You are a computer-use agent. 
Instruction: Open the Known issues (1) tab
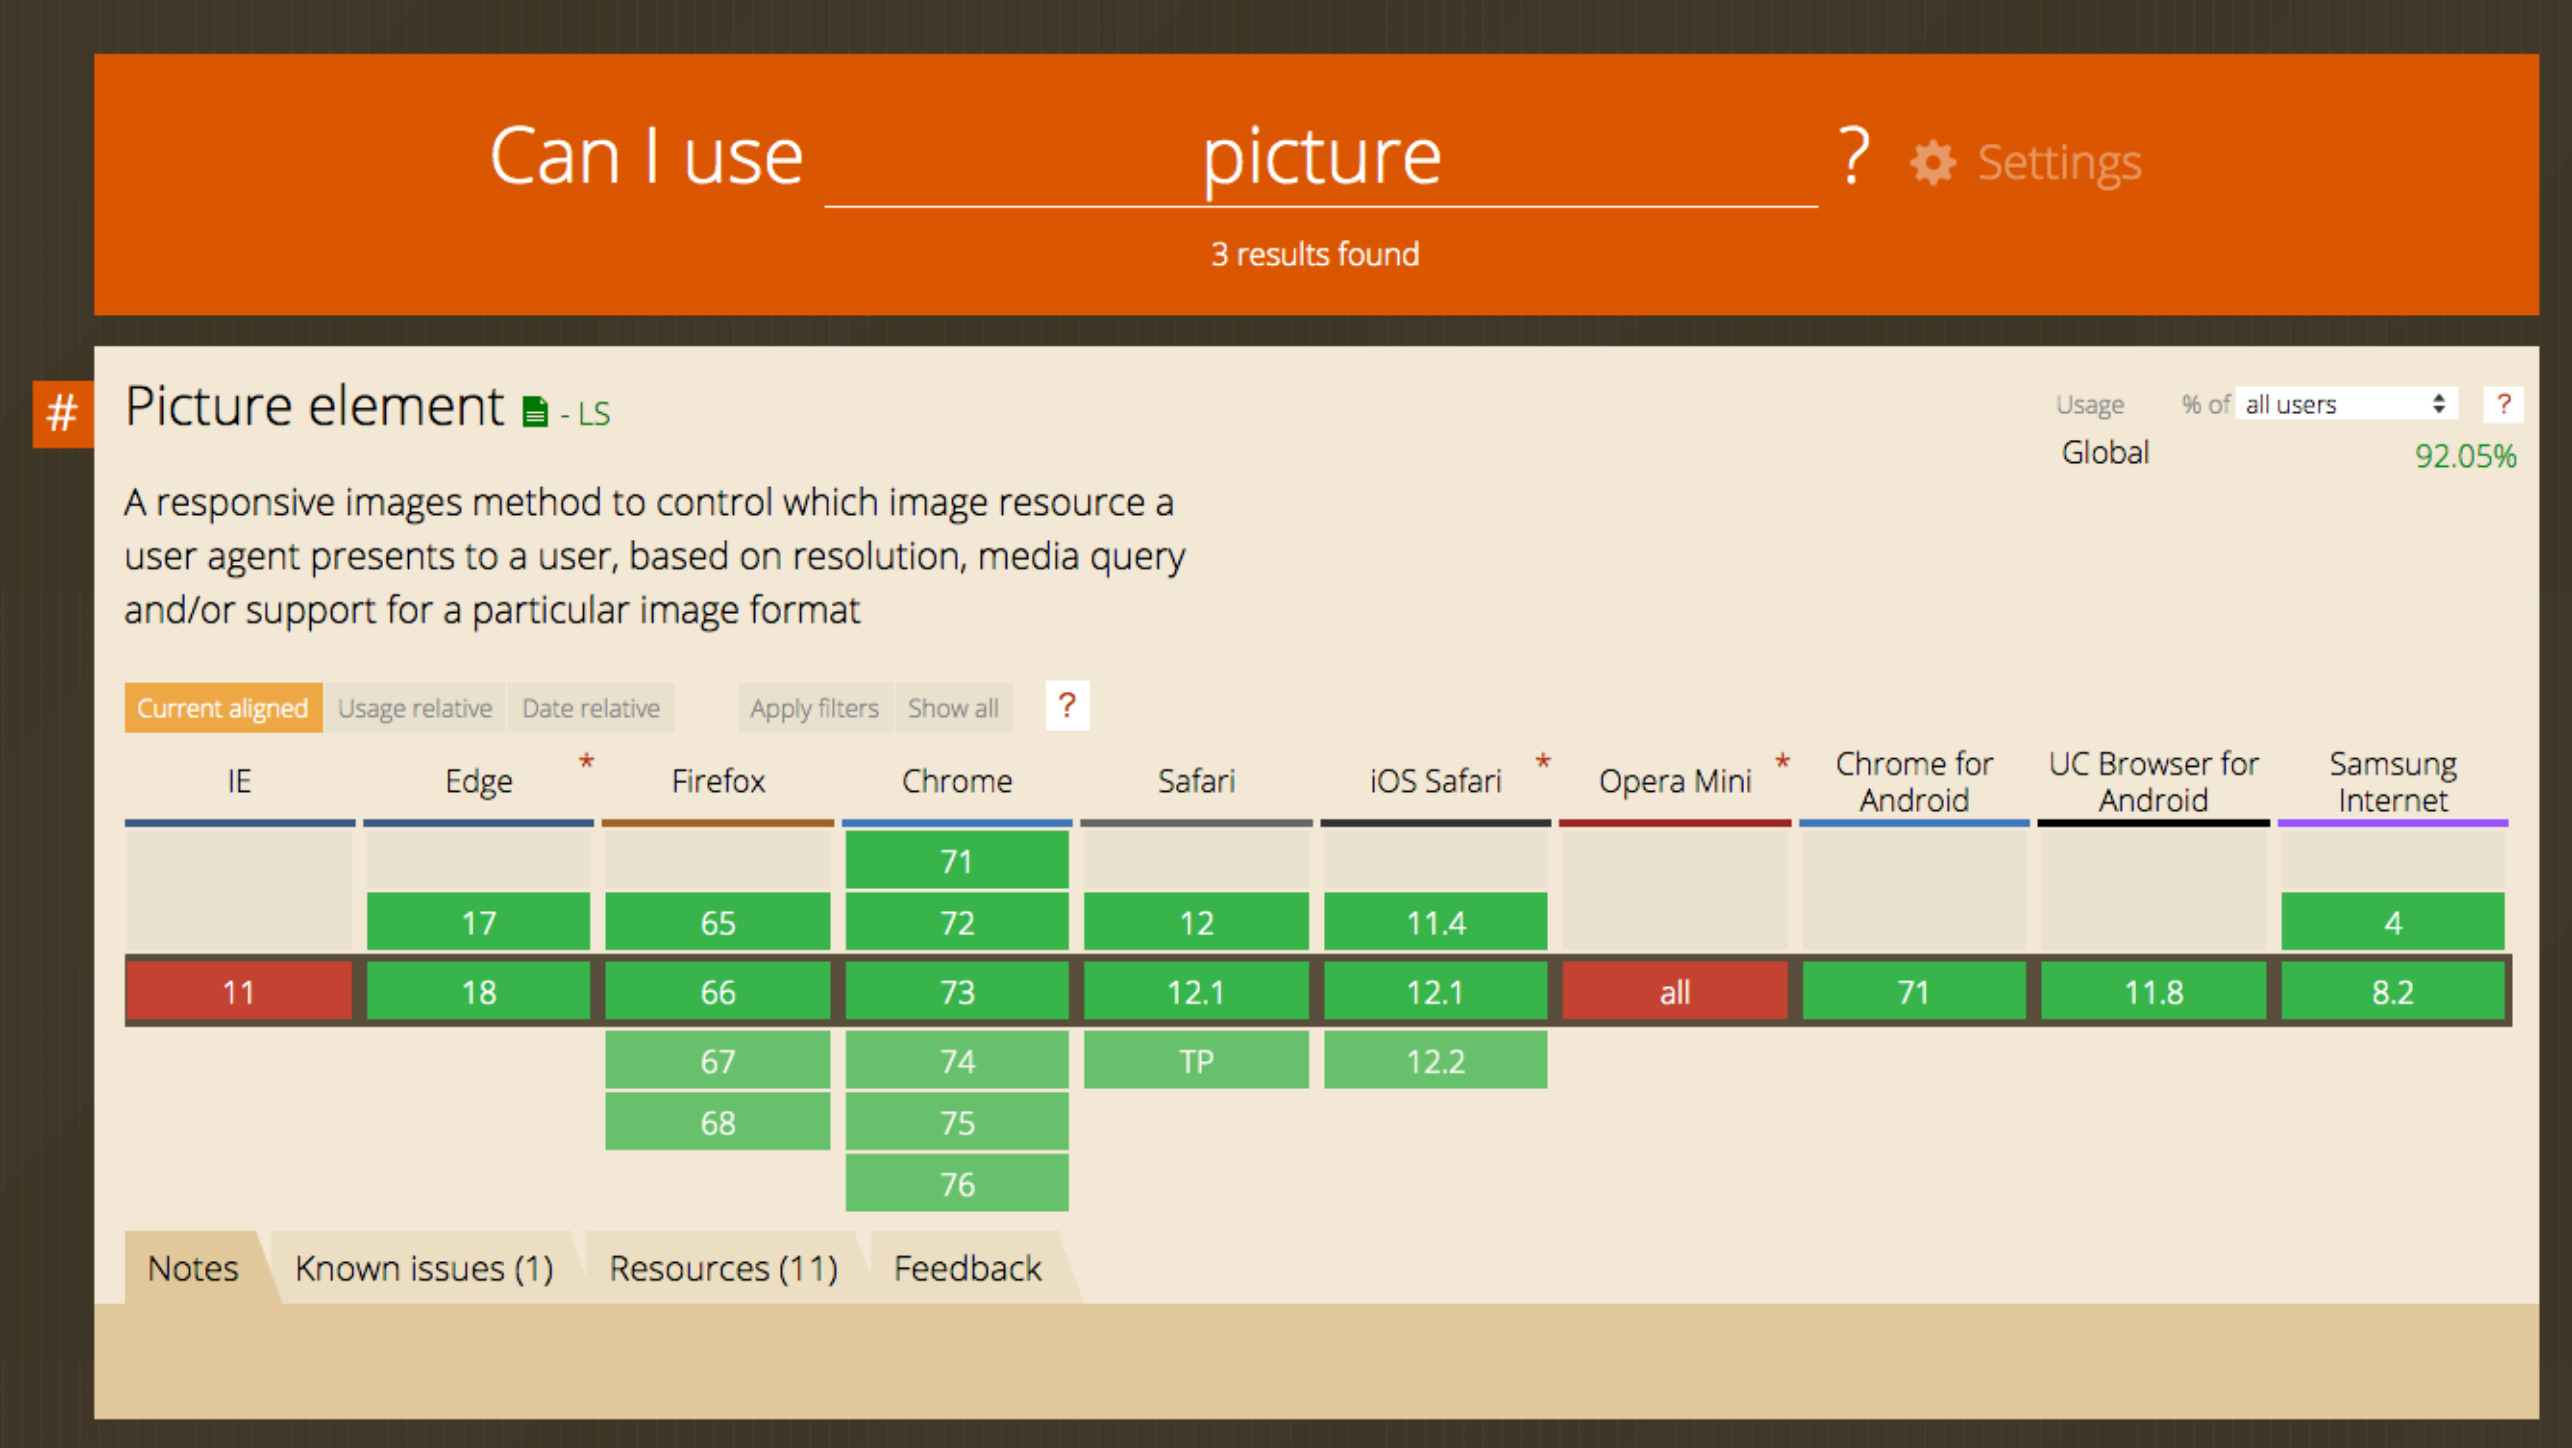pos(423,1268)
